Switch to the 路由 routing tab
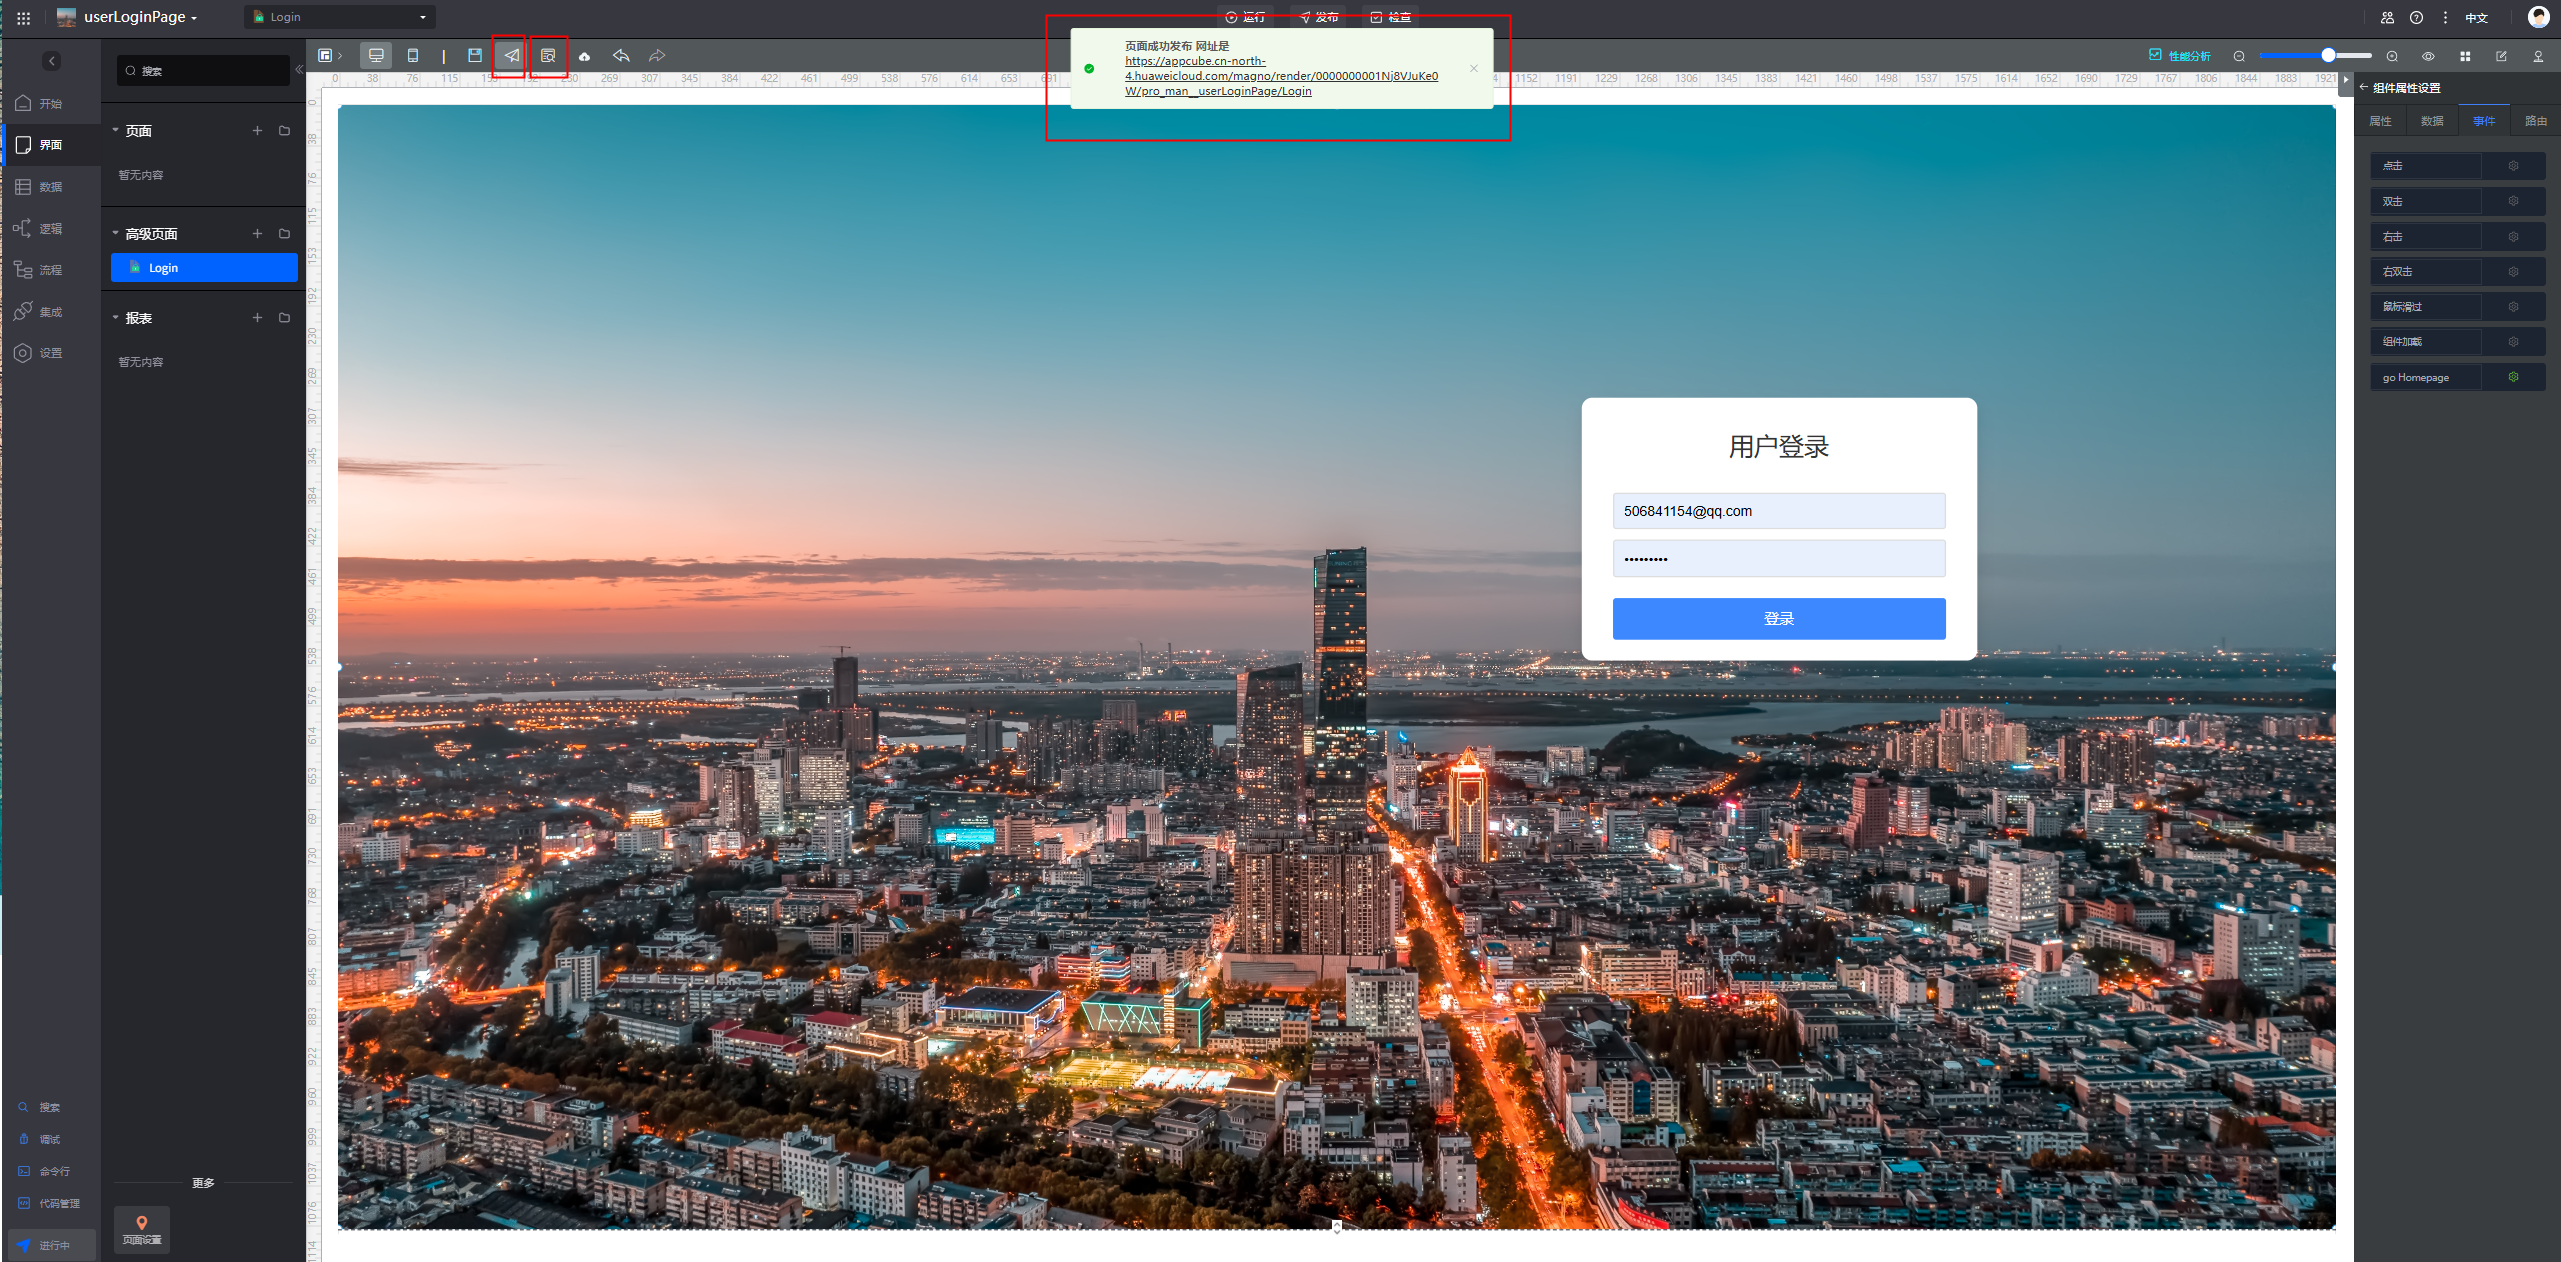The height and width of the screenshot is (1262, 2561). (2535, 121)
